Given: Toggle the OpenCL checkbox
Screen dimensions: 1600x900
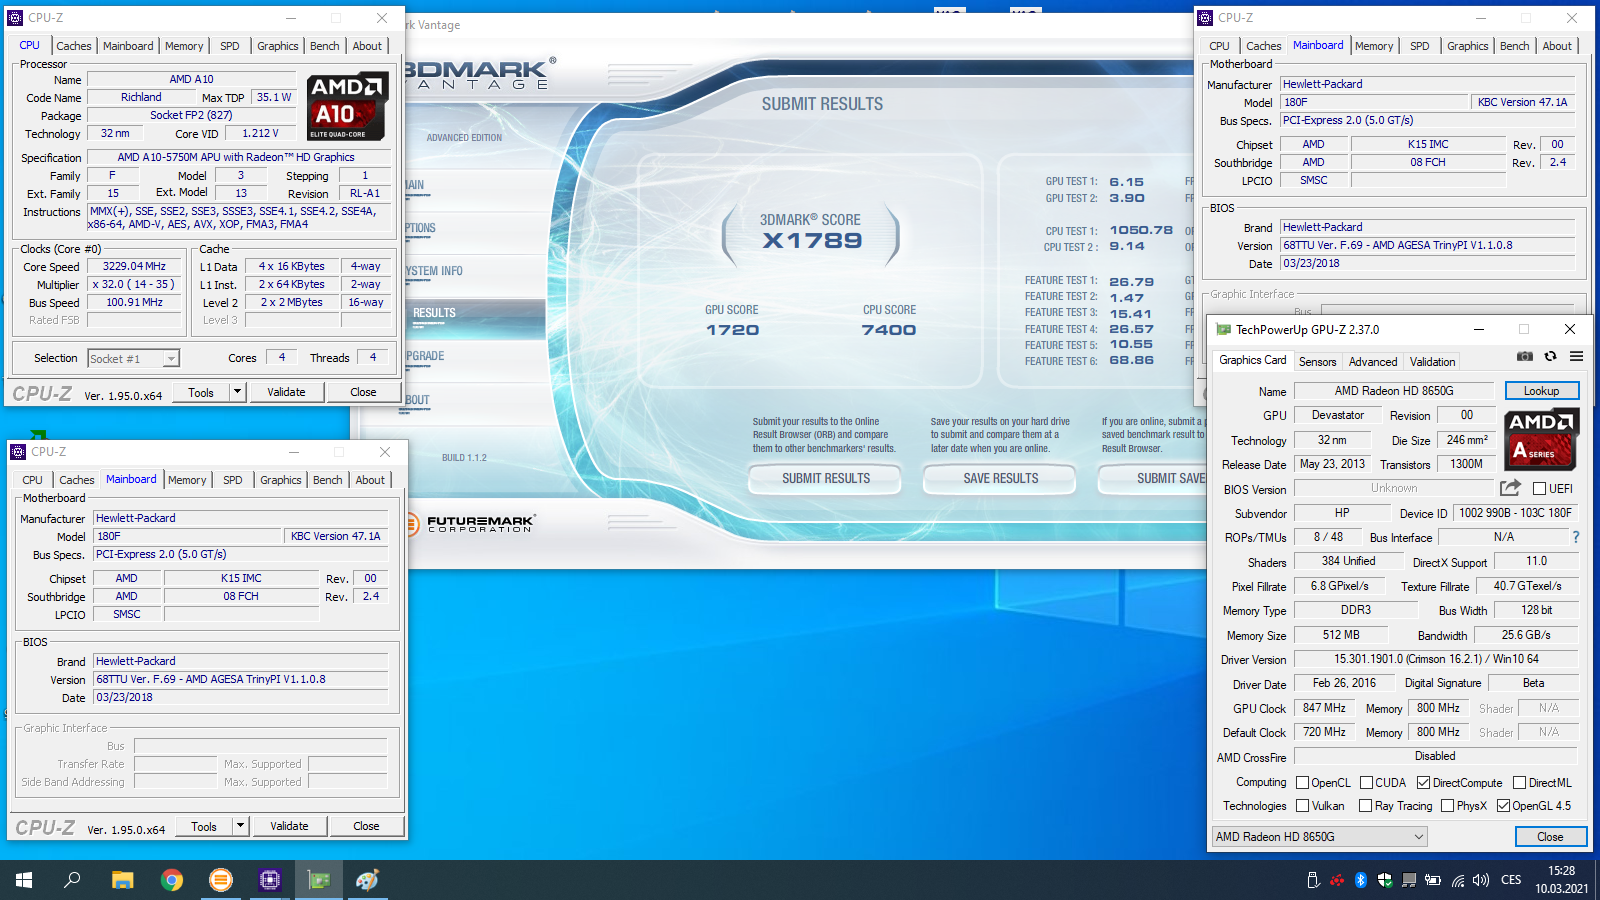Looking at the screenshot, I should pos(1303,783).
